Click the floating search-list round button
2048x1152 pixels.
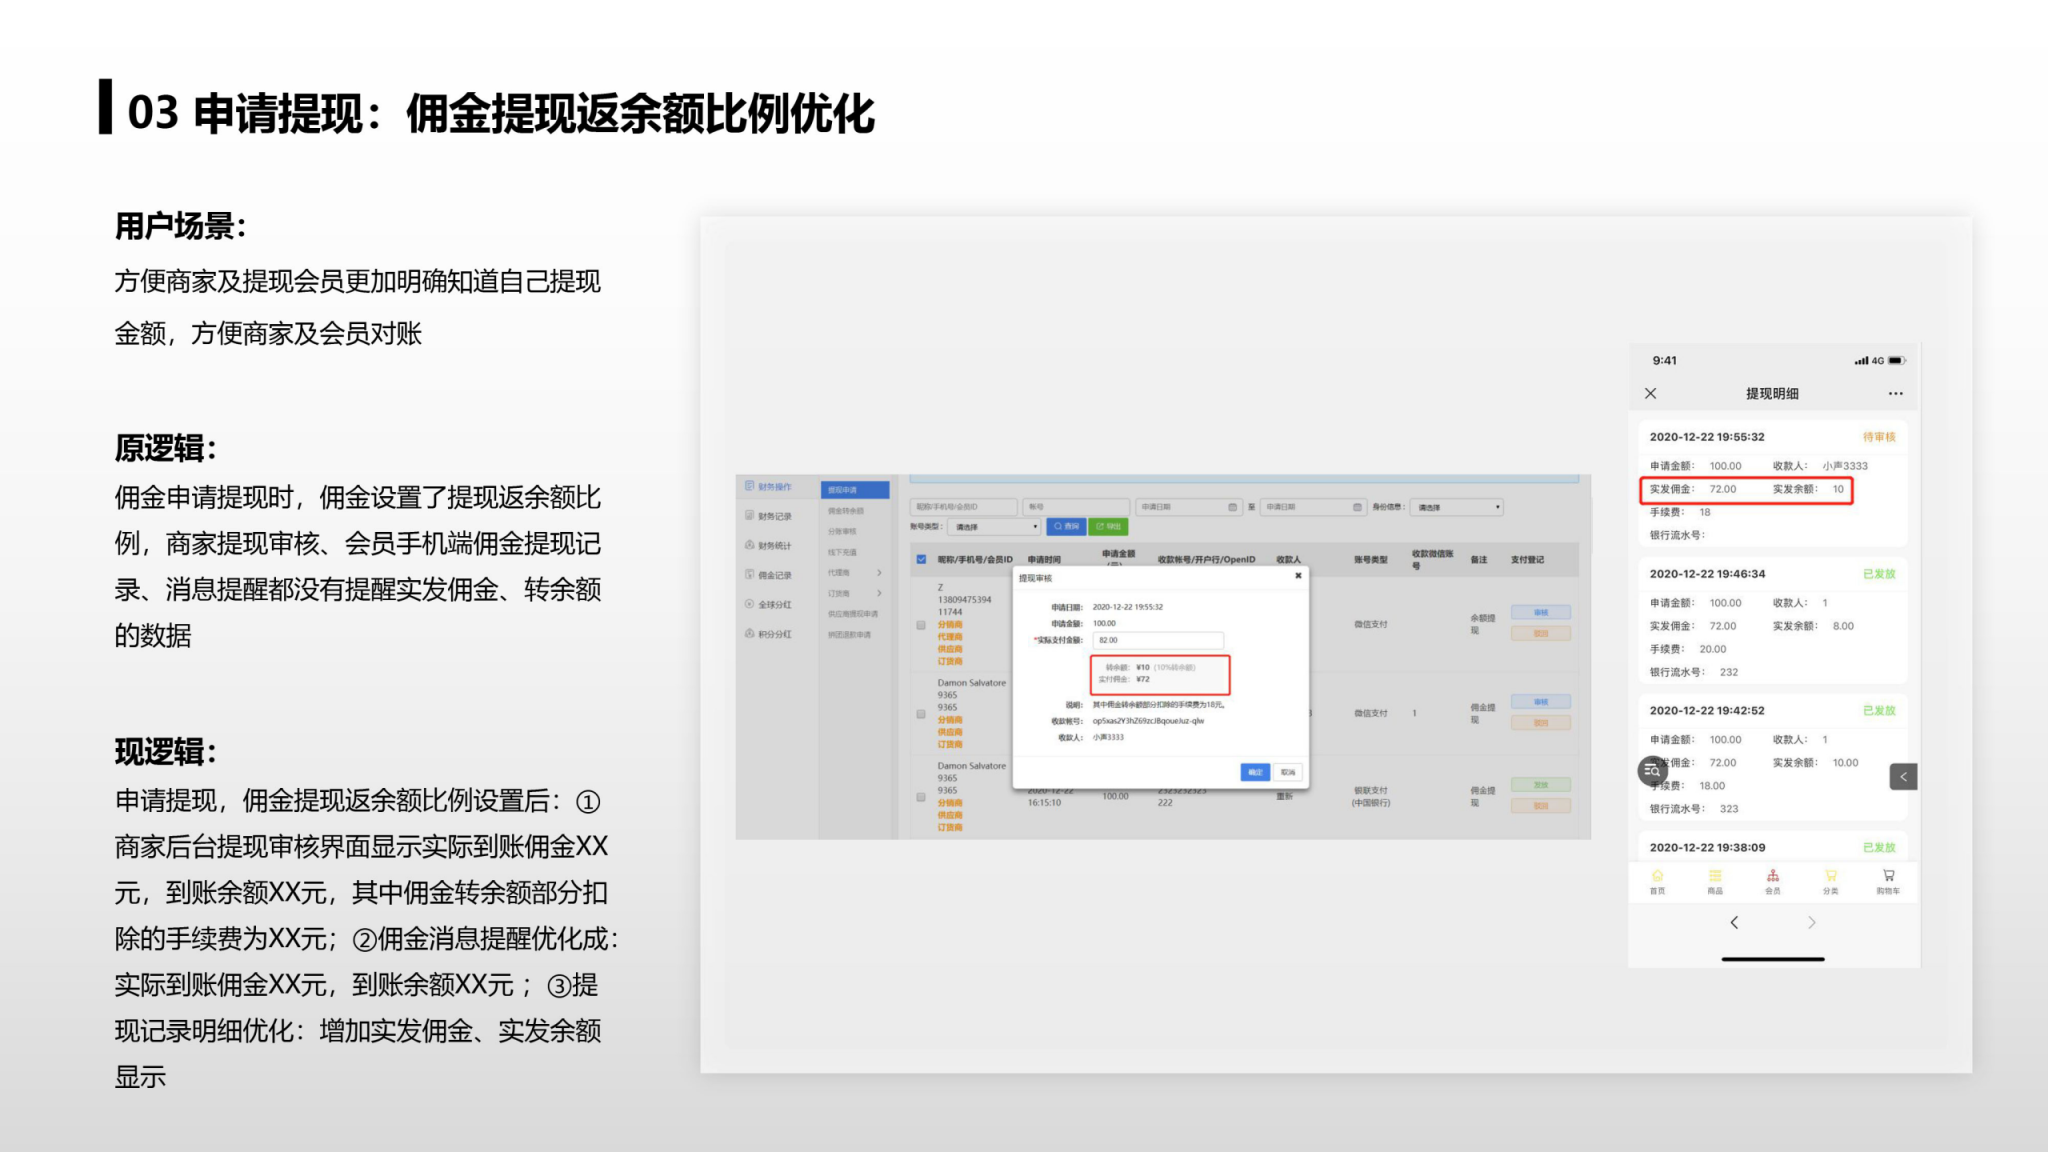pos(1652,770)
